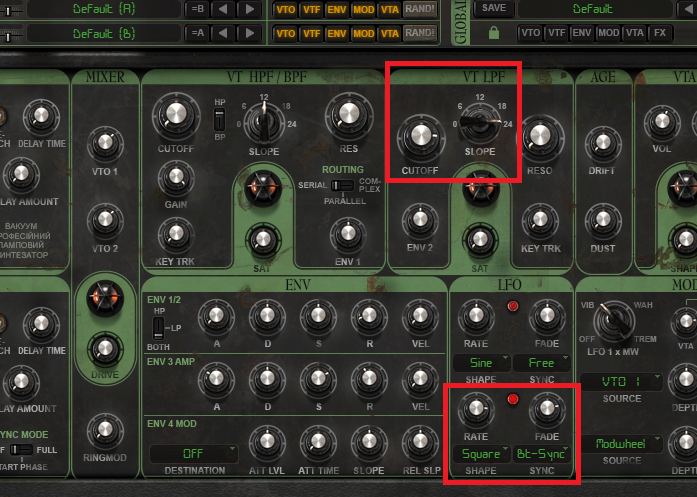Click the SAVE button
Screen dimensions: 697x497
(493, 8)
